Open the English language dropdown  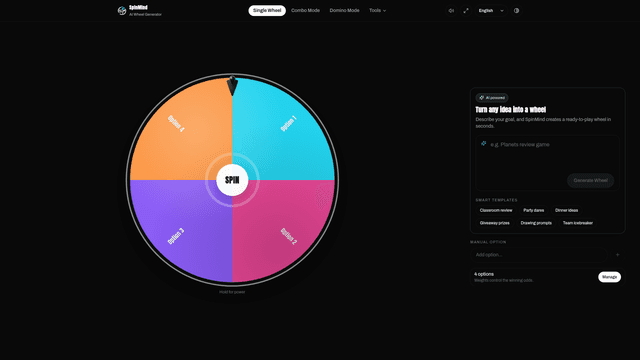click(x=491, y=11)
